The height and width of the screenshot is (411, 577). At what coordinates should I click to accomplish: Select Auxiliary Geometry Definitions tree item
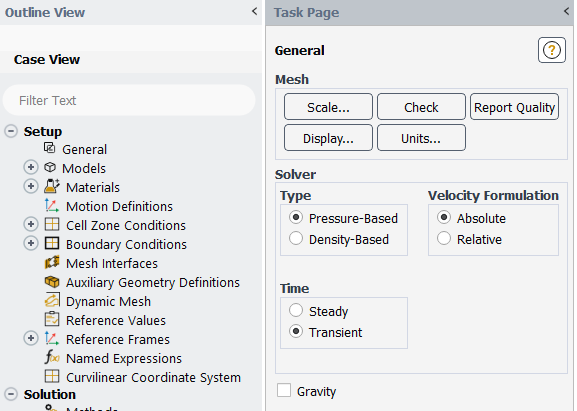point(153,283)
